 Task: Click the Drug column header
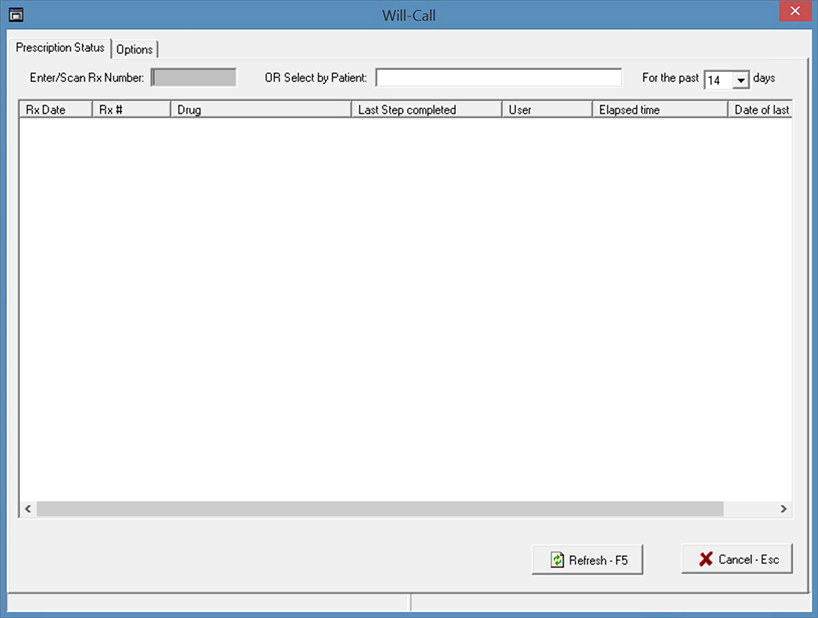[260, 110]
